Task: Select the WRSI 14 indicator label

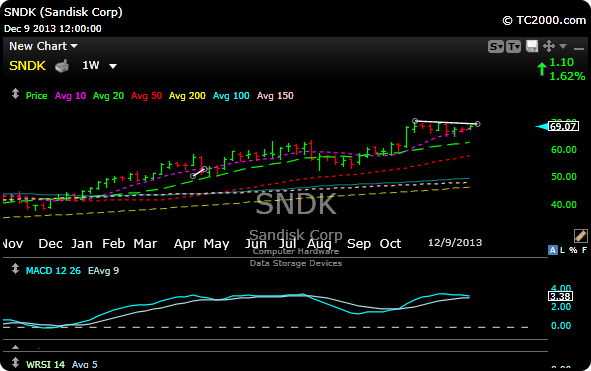Action: coord(45,365)
